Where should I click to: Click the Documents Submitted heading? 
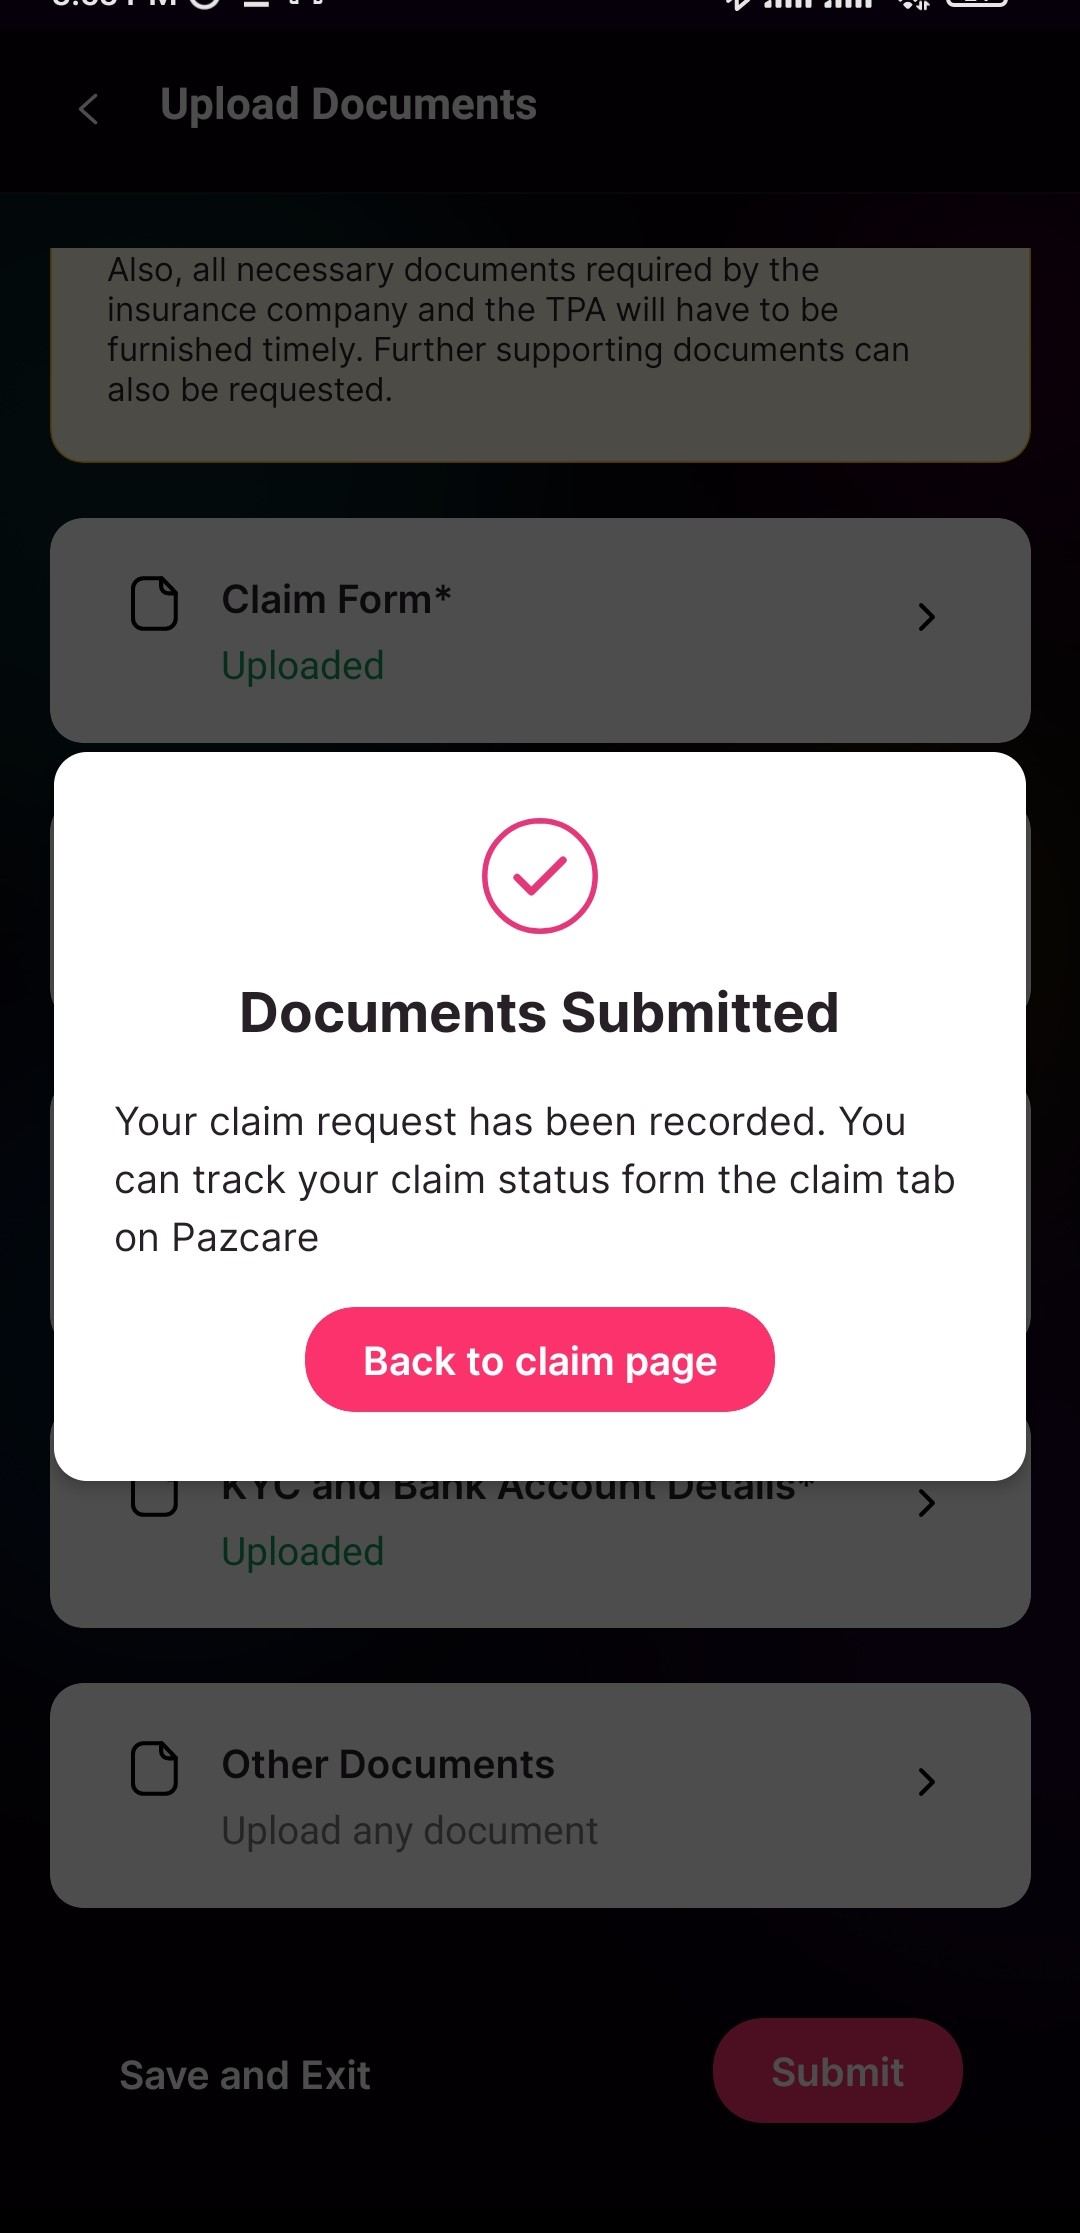[540, 1012]
